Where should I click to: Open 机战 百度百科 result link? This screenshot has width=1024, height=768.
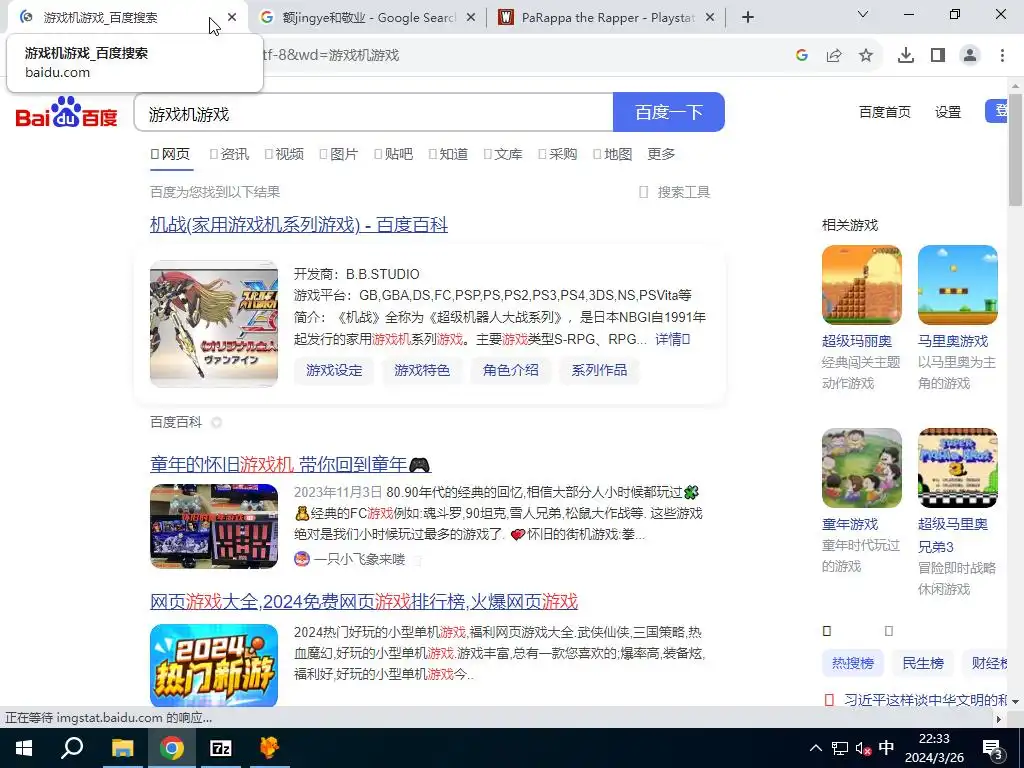[299, 225]
